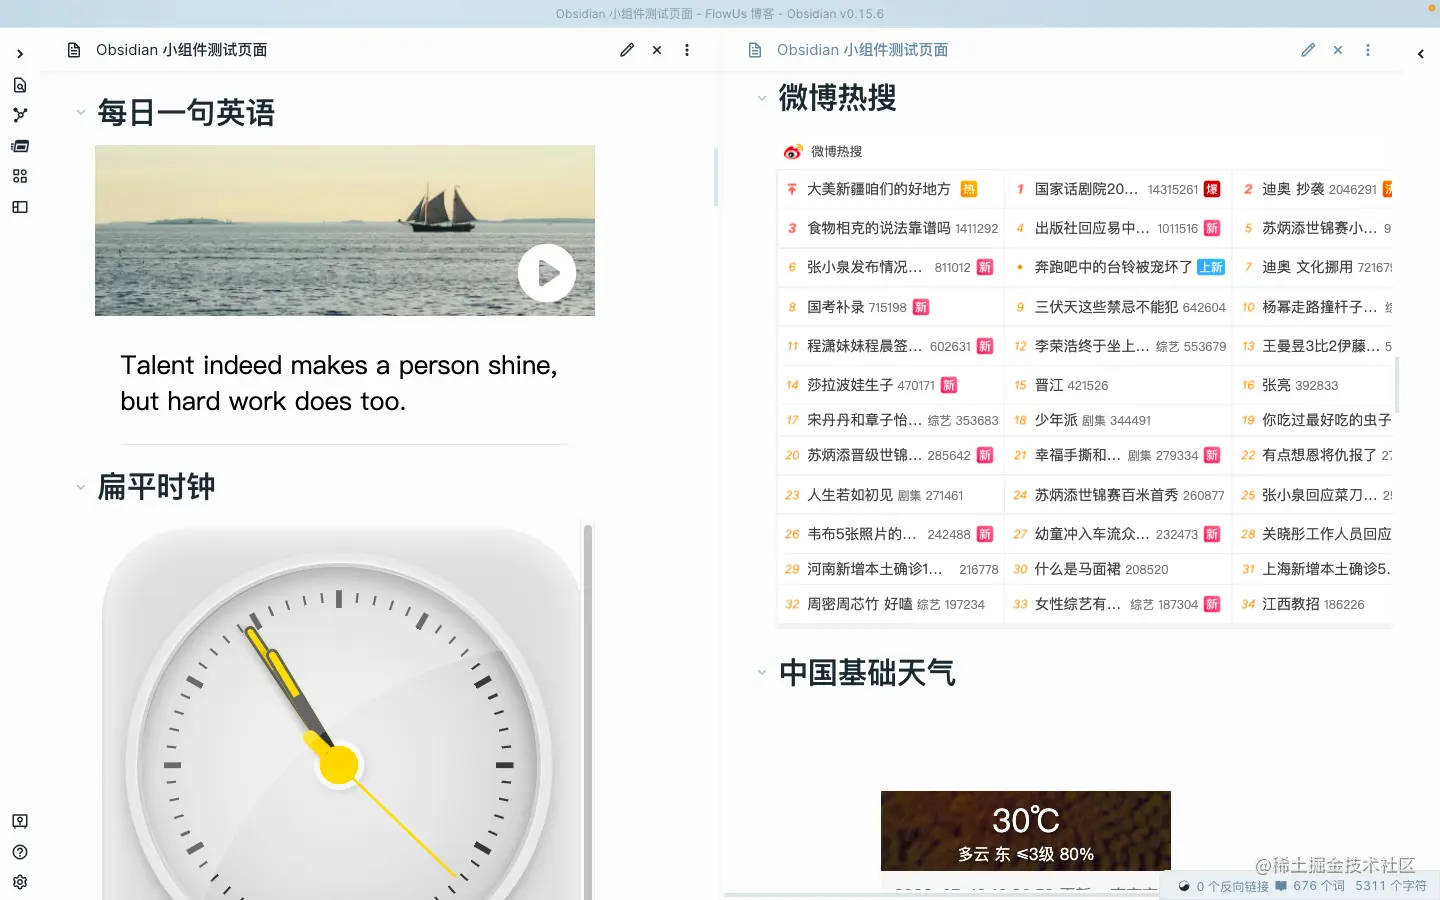The height and width of the screenshot is (900, 1440).
Task: Open 国考补录 hot search entry
Action: pyautogui.click(x=836, y=307)
